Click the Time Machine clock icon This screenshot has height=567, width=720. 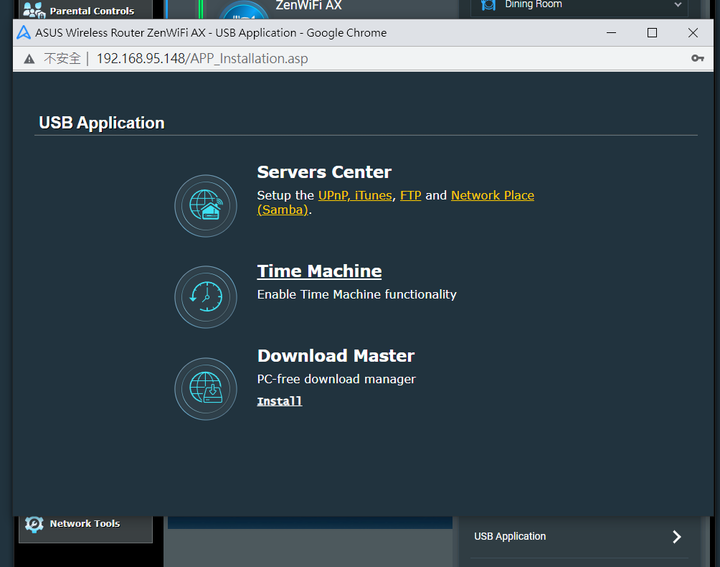(206, 297)
